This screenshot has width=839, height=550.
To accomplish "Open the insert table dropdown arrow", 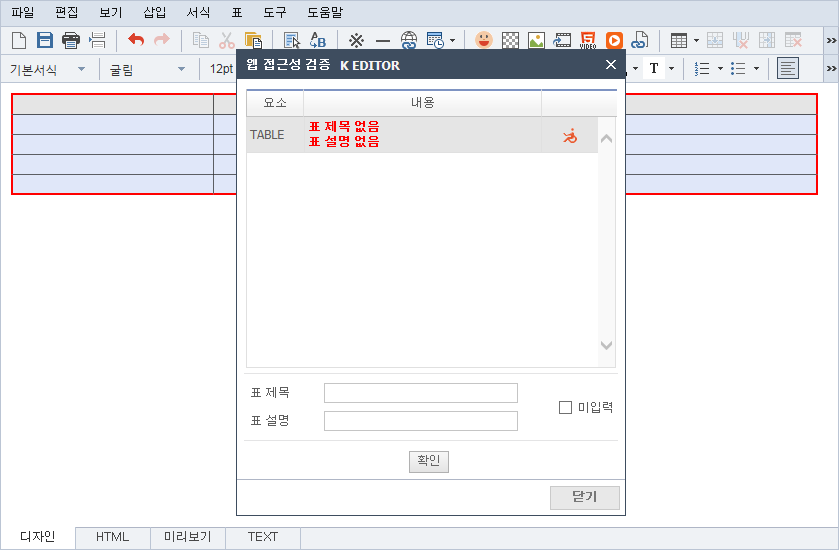I will (696, 41).
